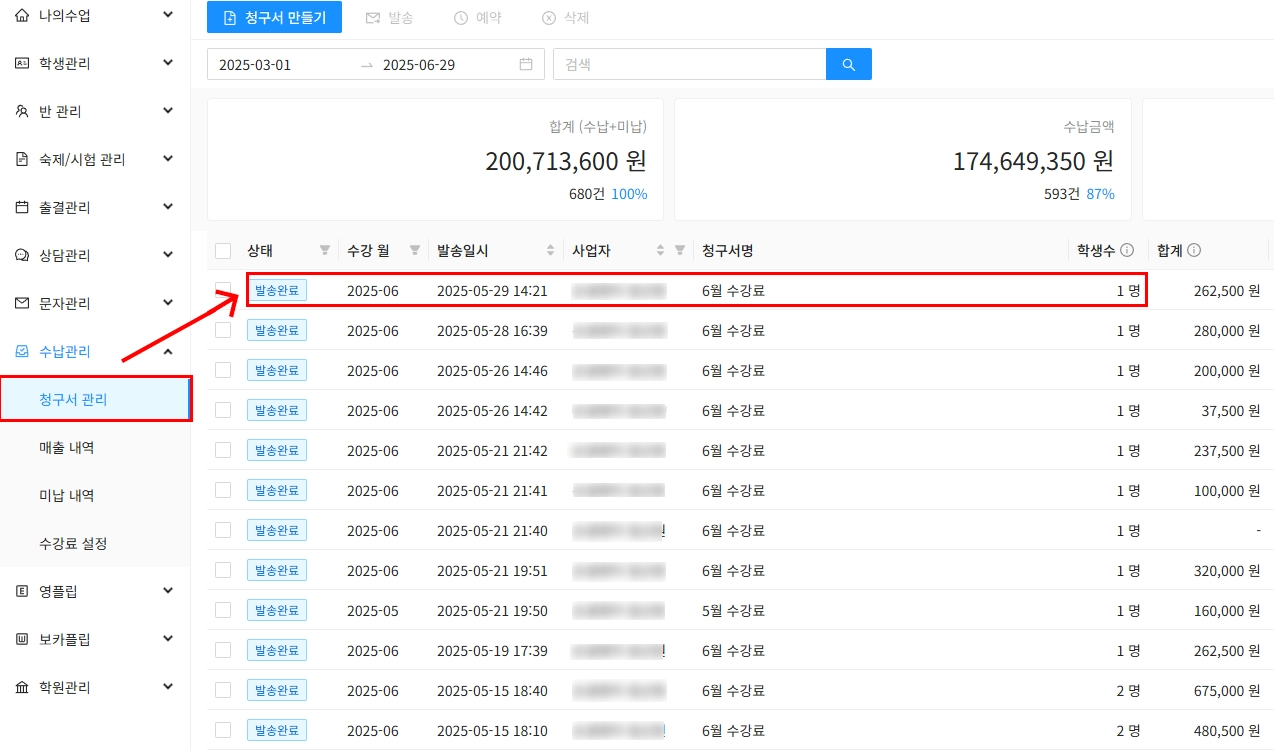Viewport: 1274px width, 751px height.
Task: Click filter icon on 사업자 column
Action: pos(680,250)
